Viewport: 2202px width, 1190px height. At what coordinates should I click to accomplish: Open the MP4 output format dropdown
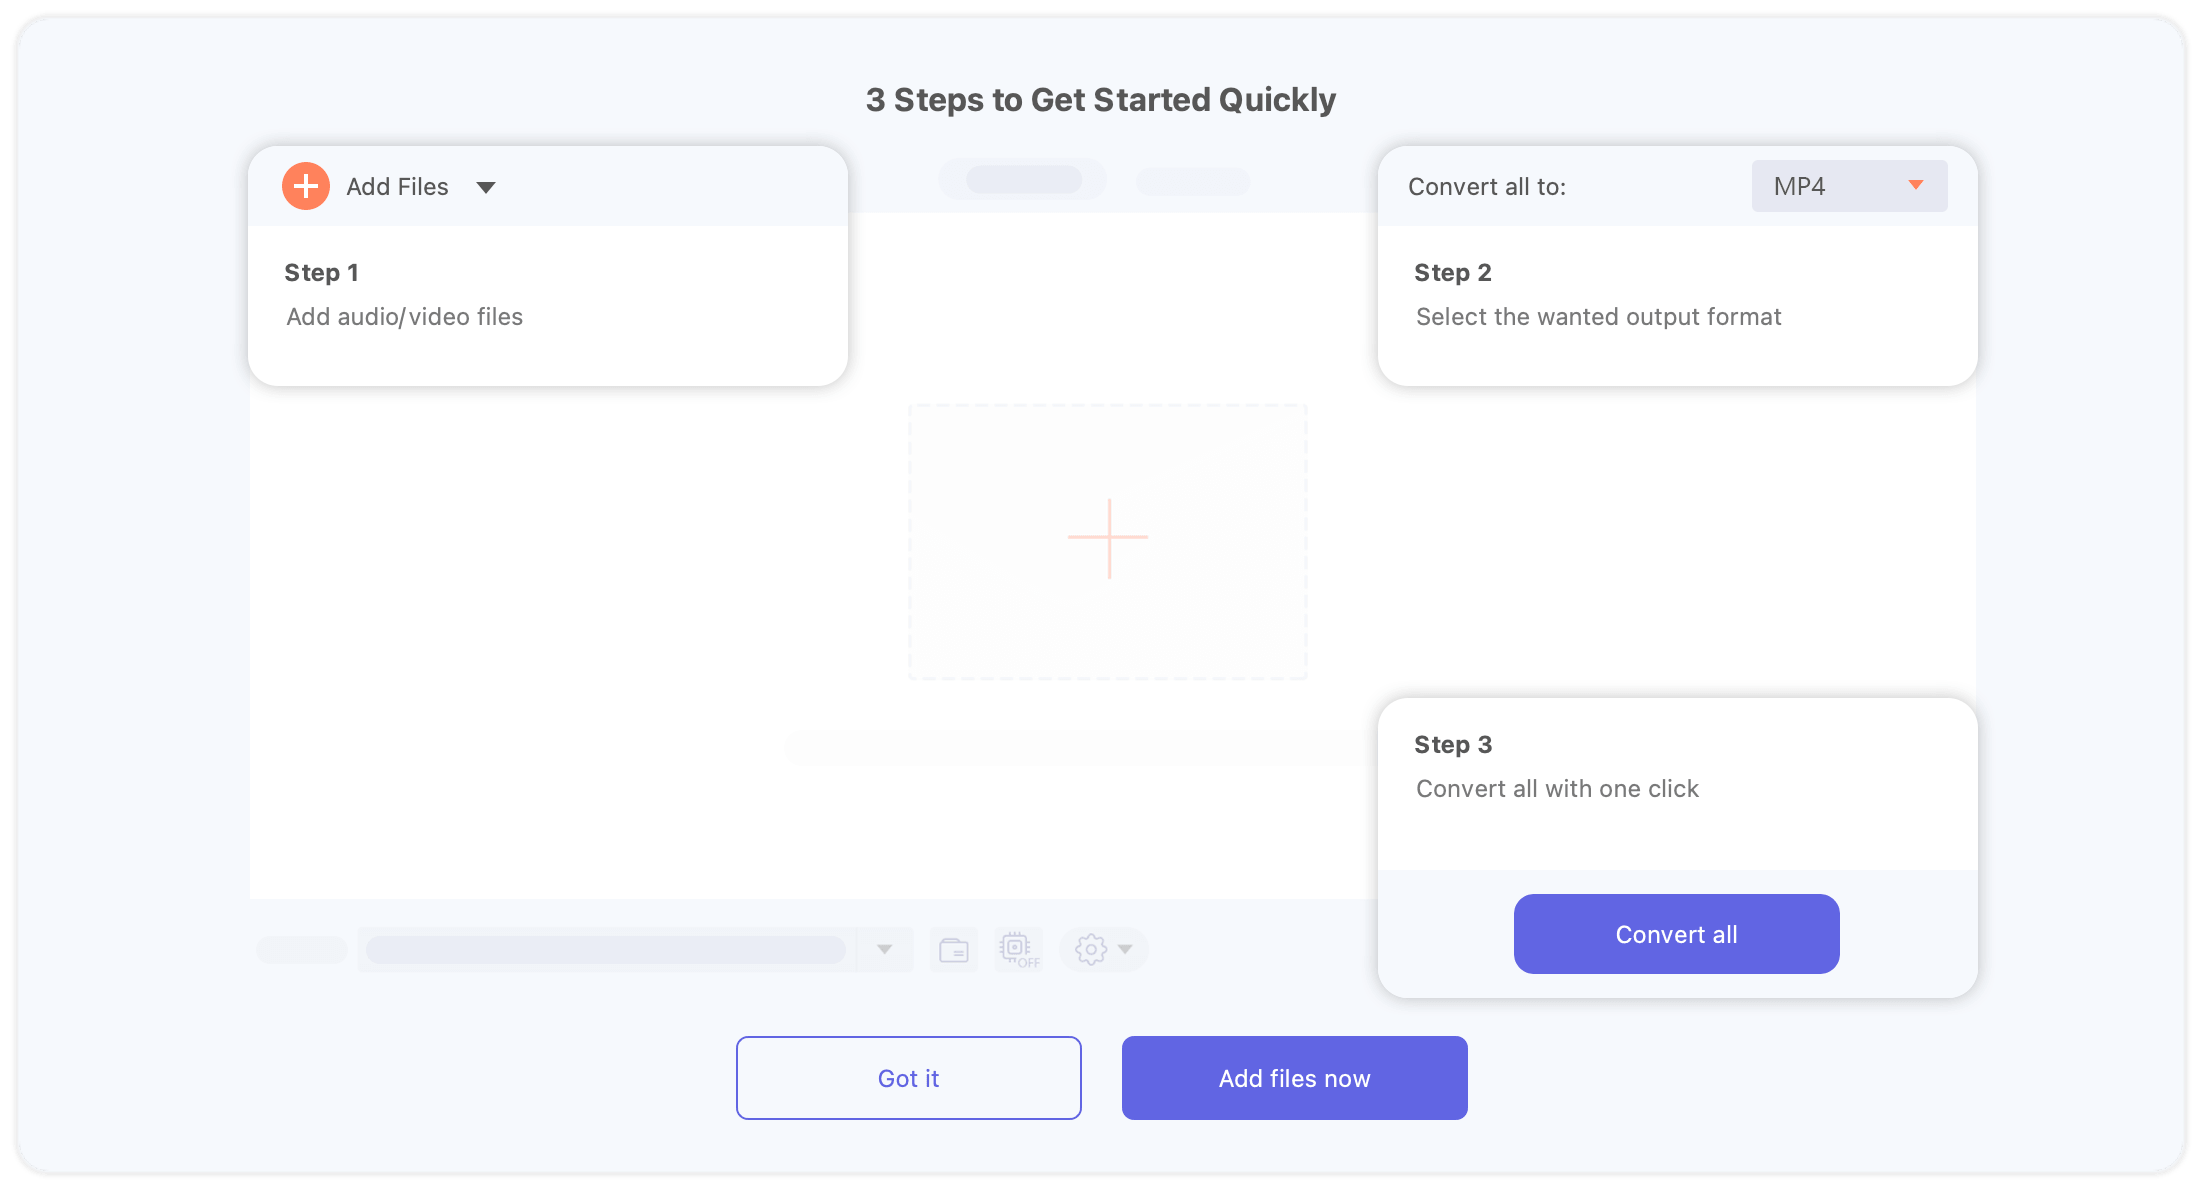coord(1848,186)
